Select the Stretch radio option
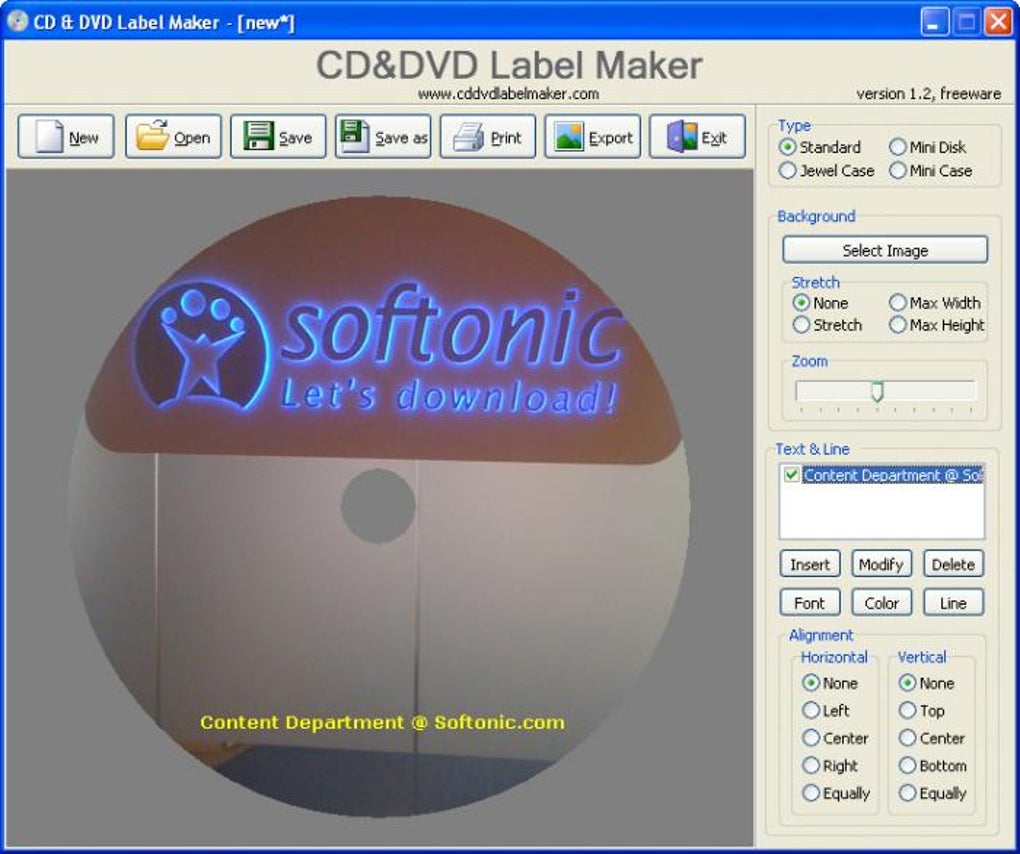 (801, 325)
